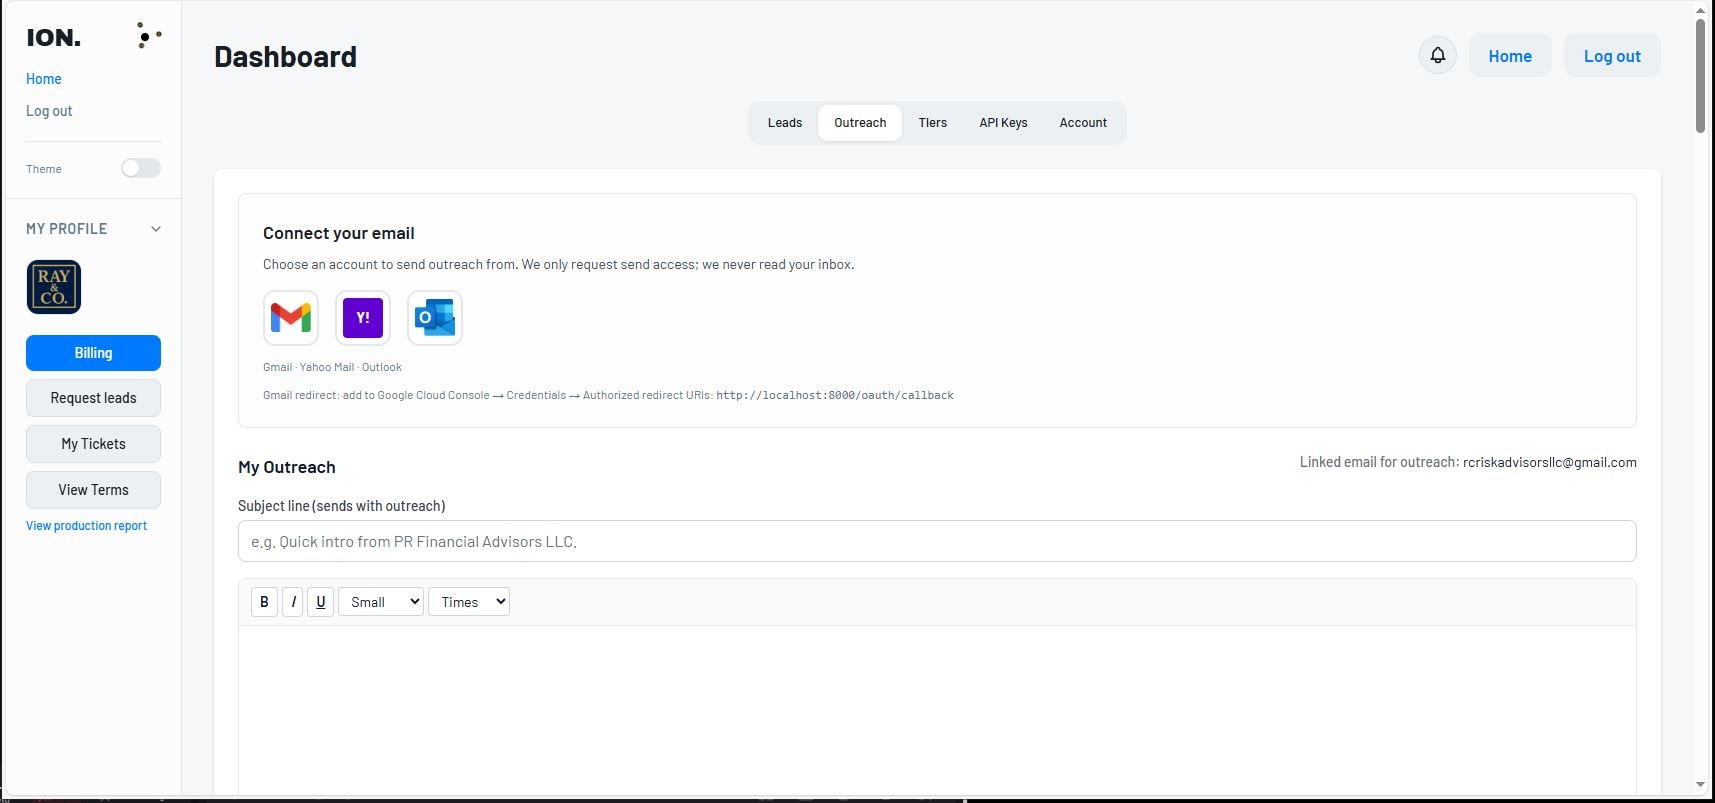Click the linked email rcriskadvisorsllc@gmail.com
This screenshot has width=1715, height=803.
click(x=1550, y=462)
